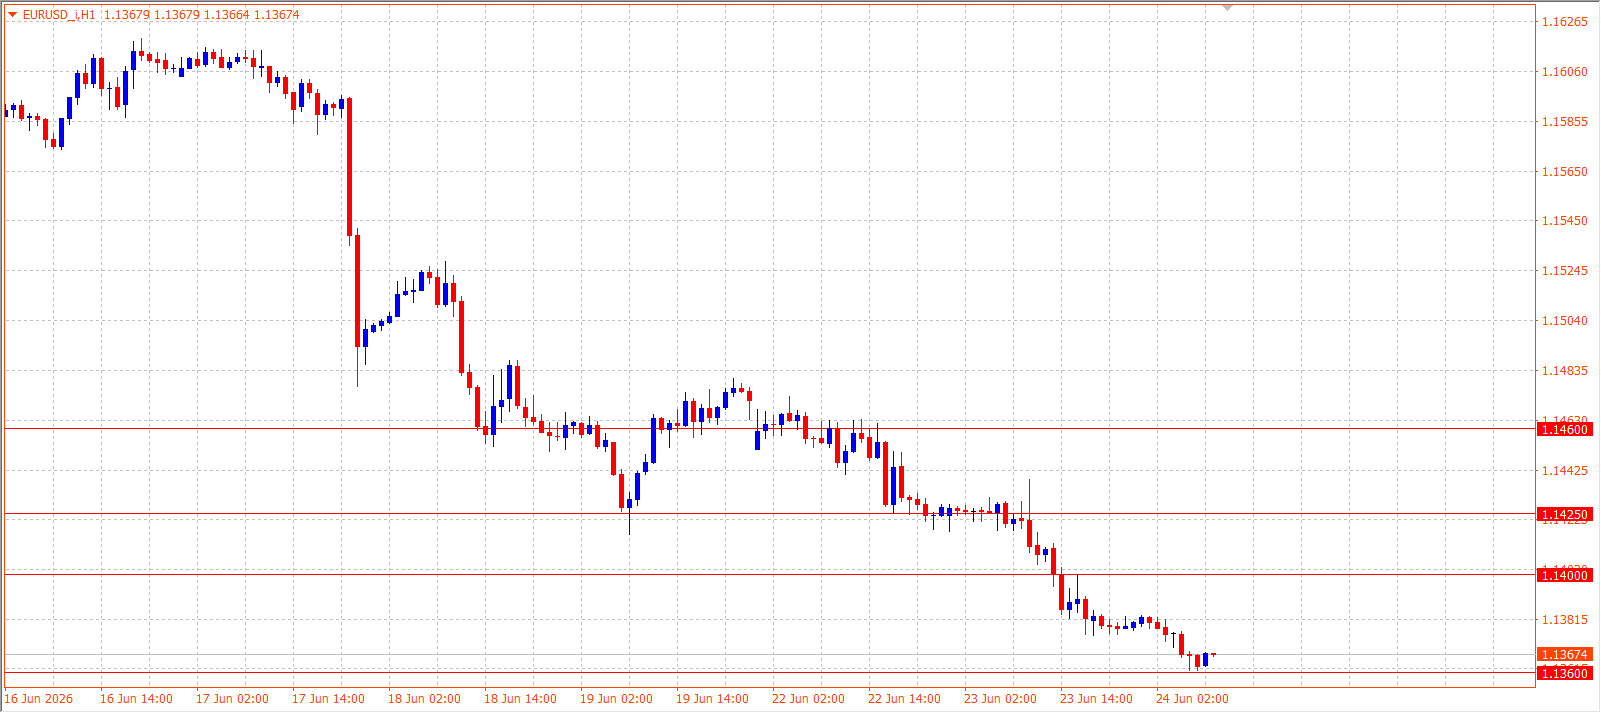
Task: Click the 18 Jun 14:00 time label
Action: (520, 699)
